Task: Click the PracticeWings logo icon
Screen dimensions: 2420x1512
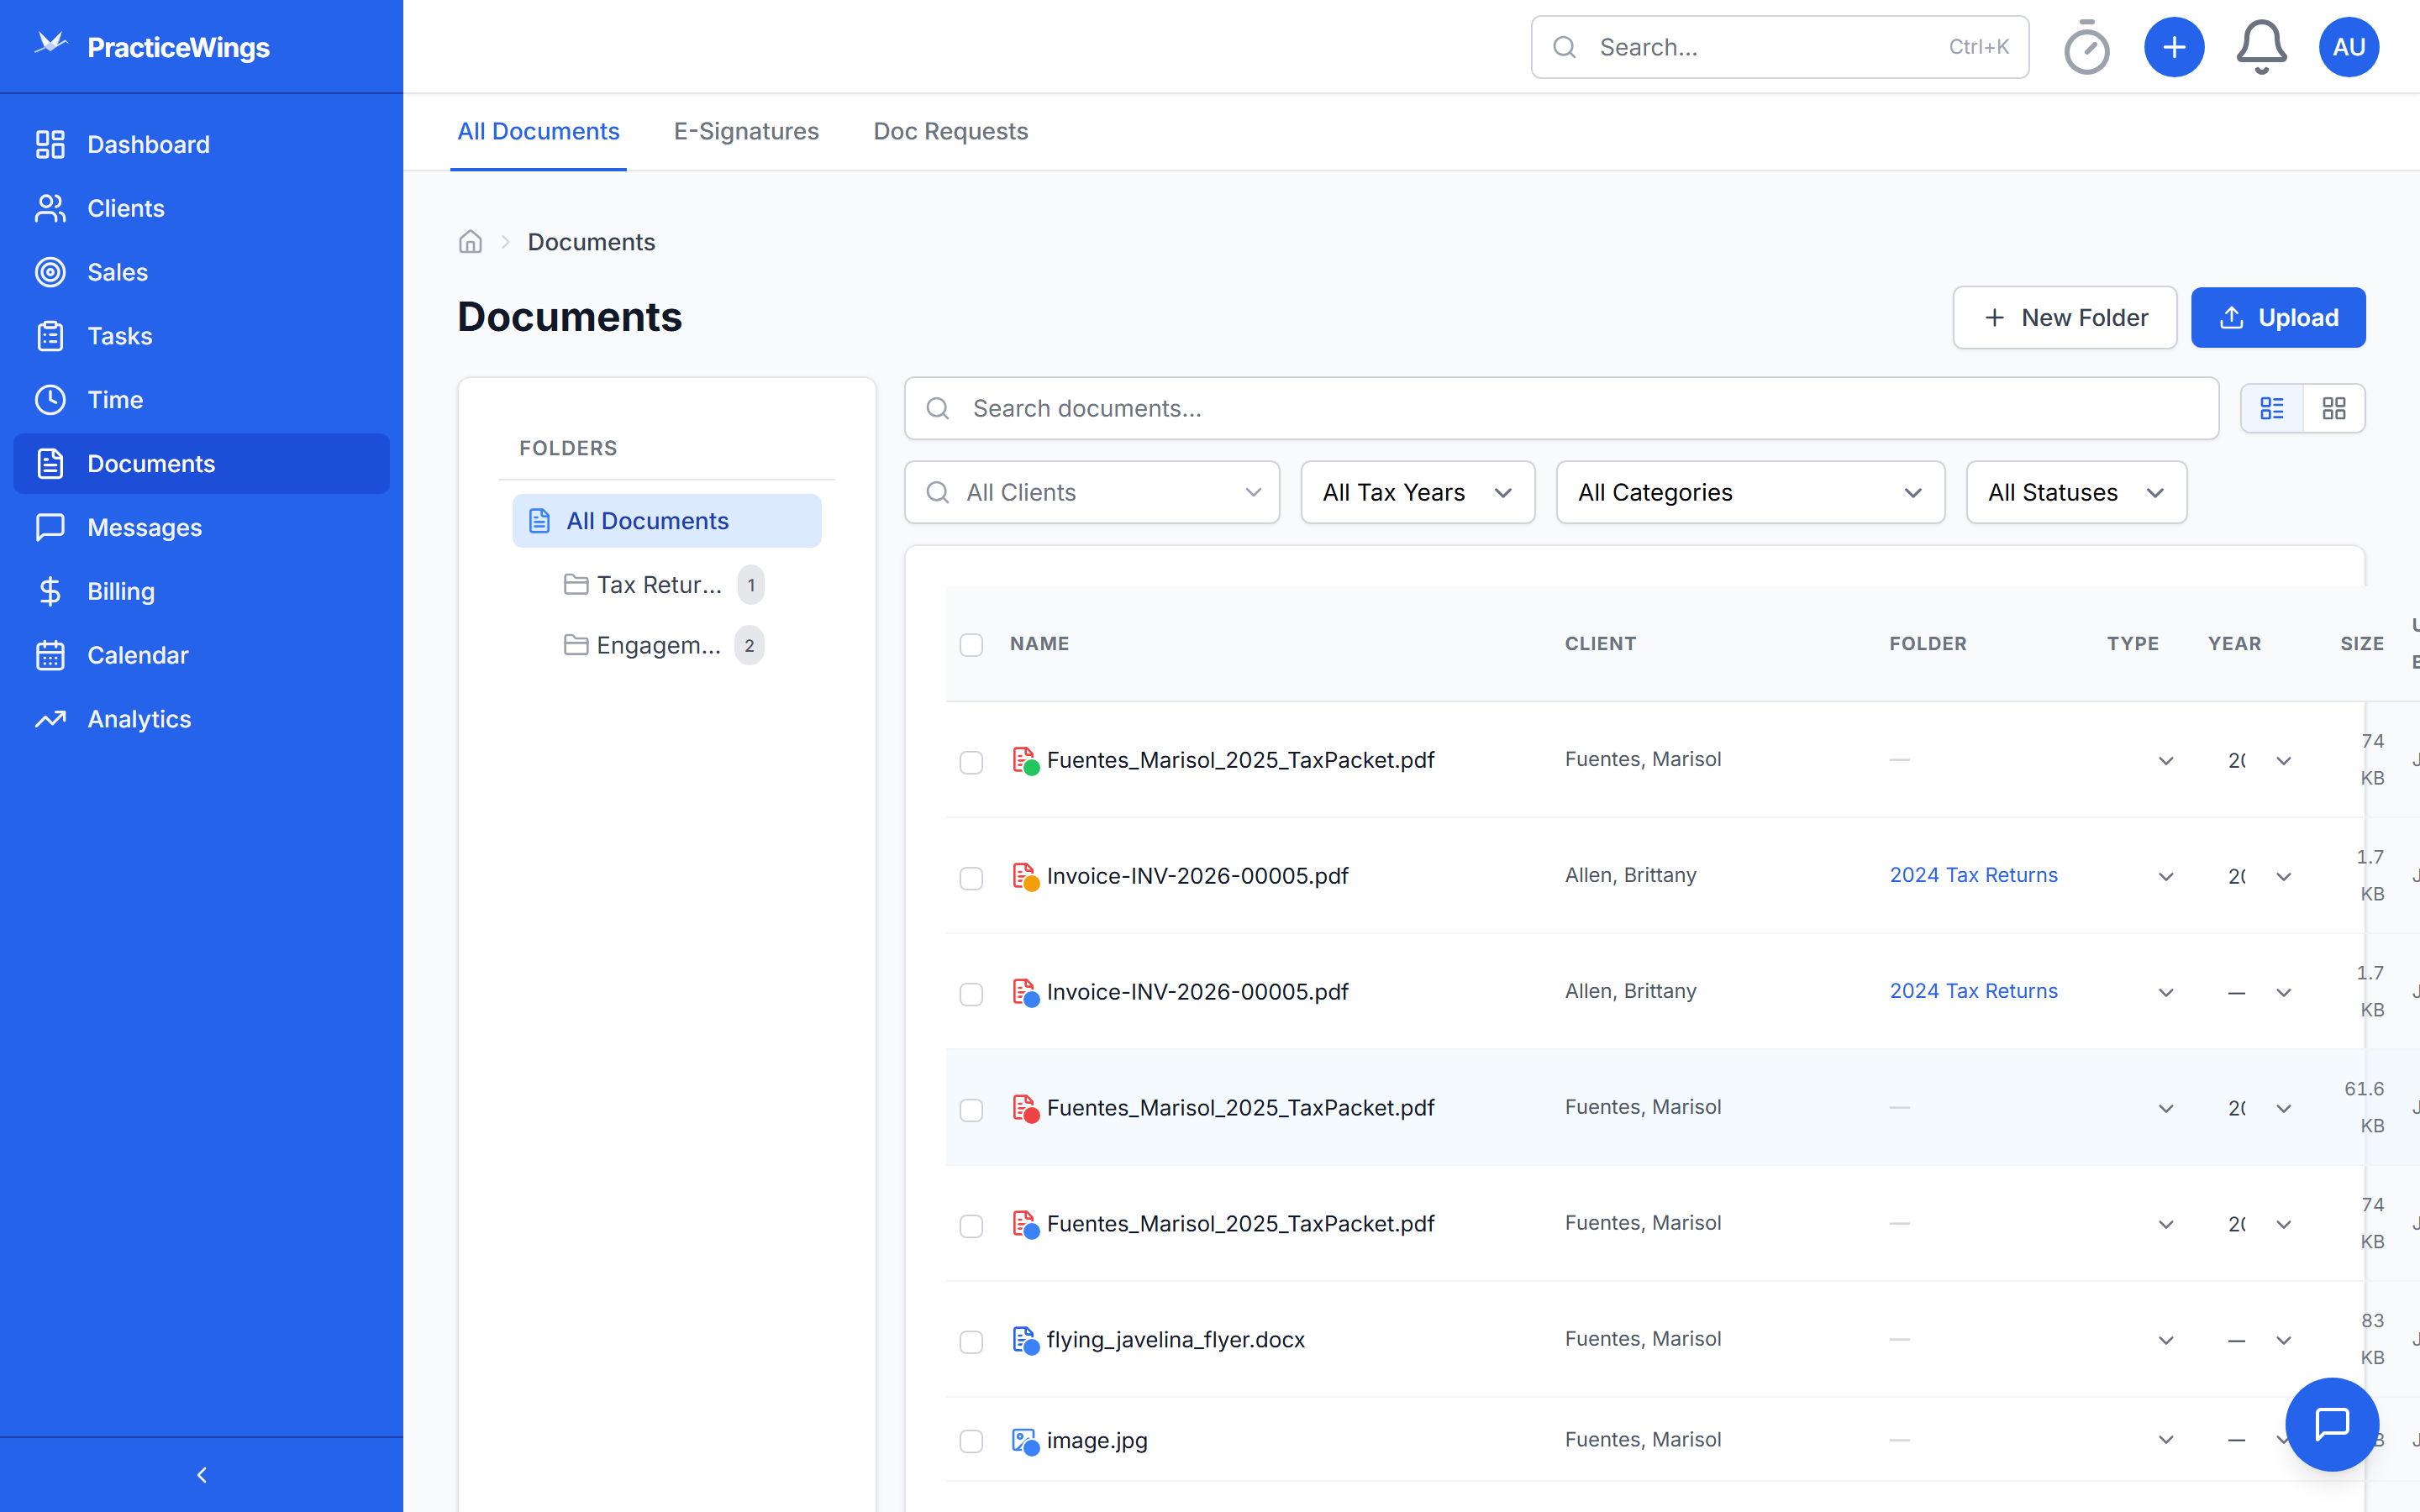Action: (51, 45)
